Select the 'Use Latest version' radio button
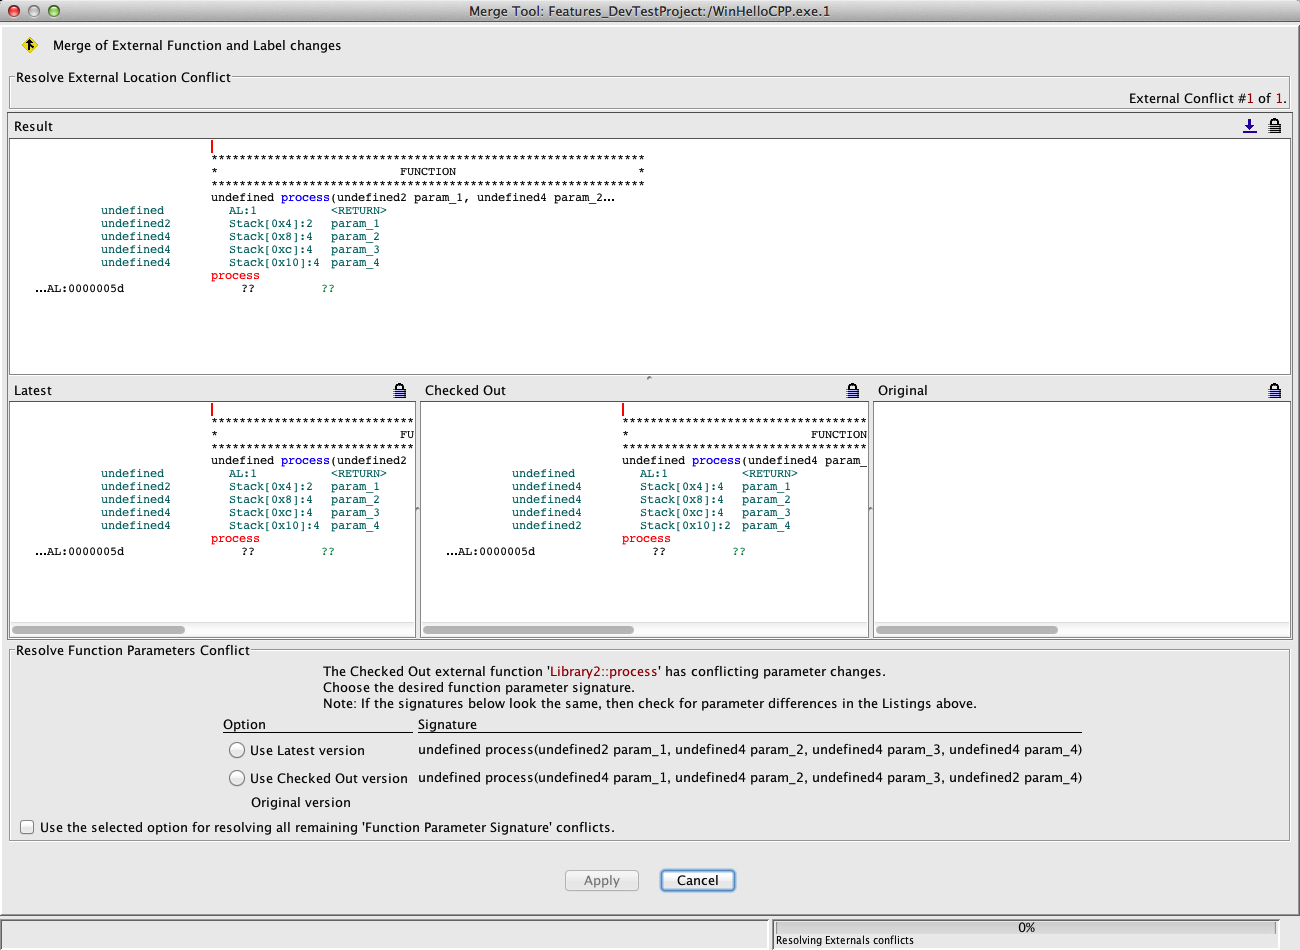The width and height of the screenshot is (1300, 950). point(237,750)
